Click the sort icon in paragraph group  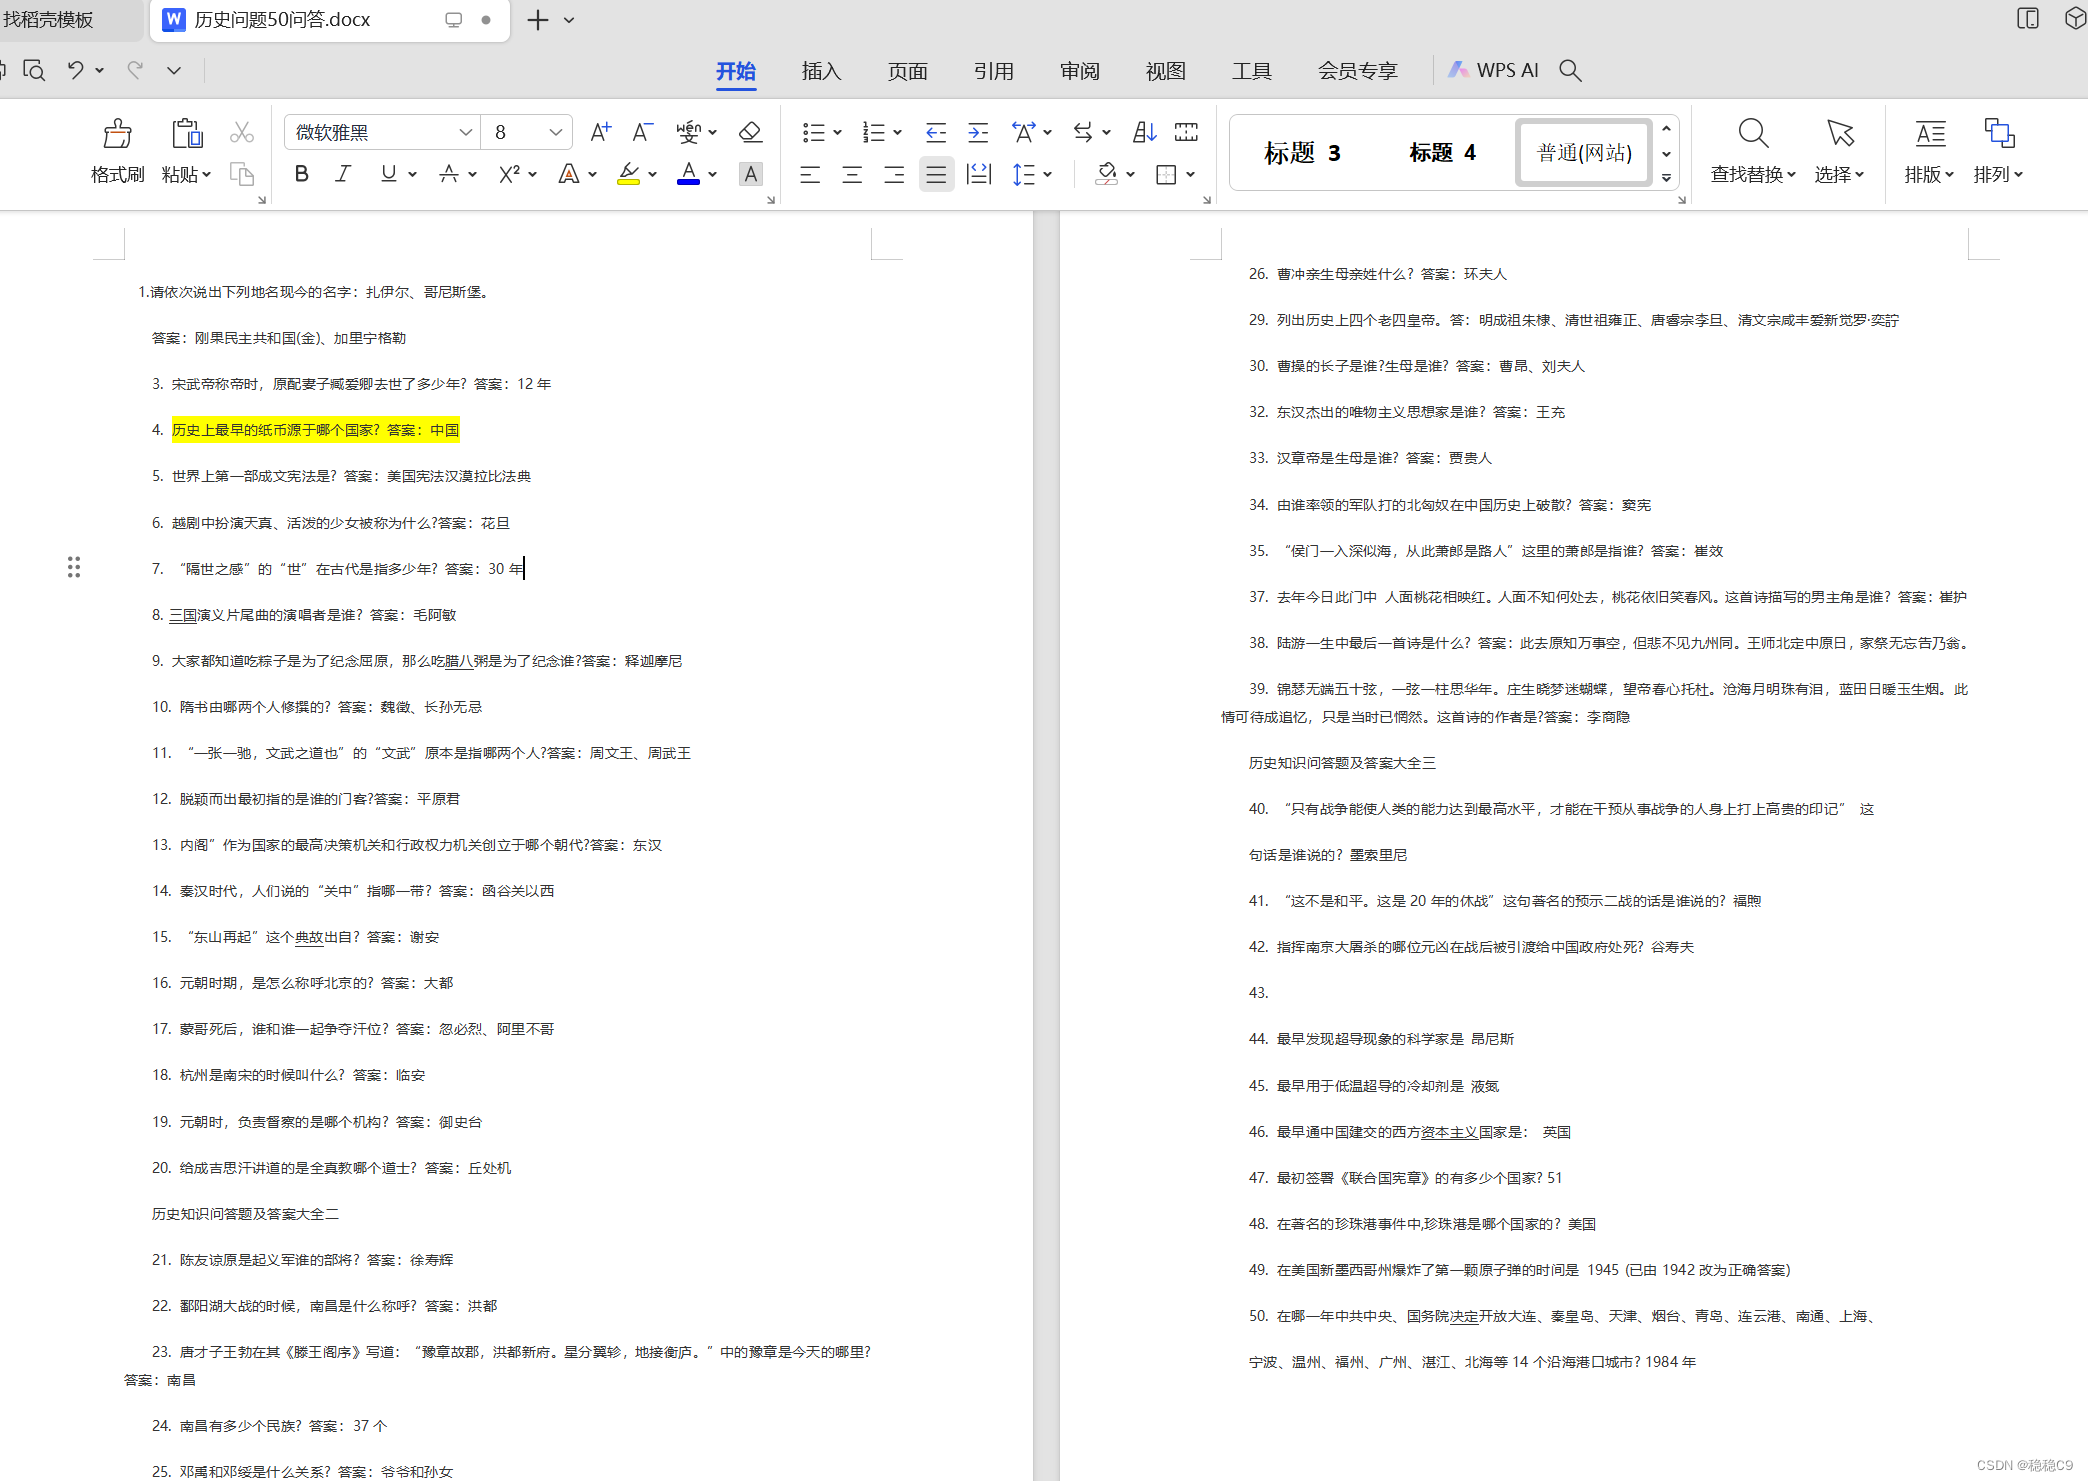pyautogui.click(x=1144, y=132)
